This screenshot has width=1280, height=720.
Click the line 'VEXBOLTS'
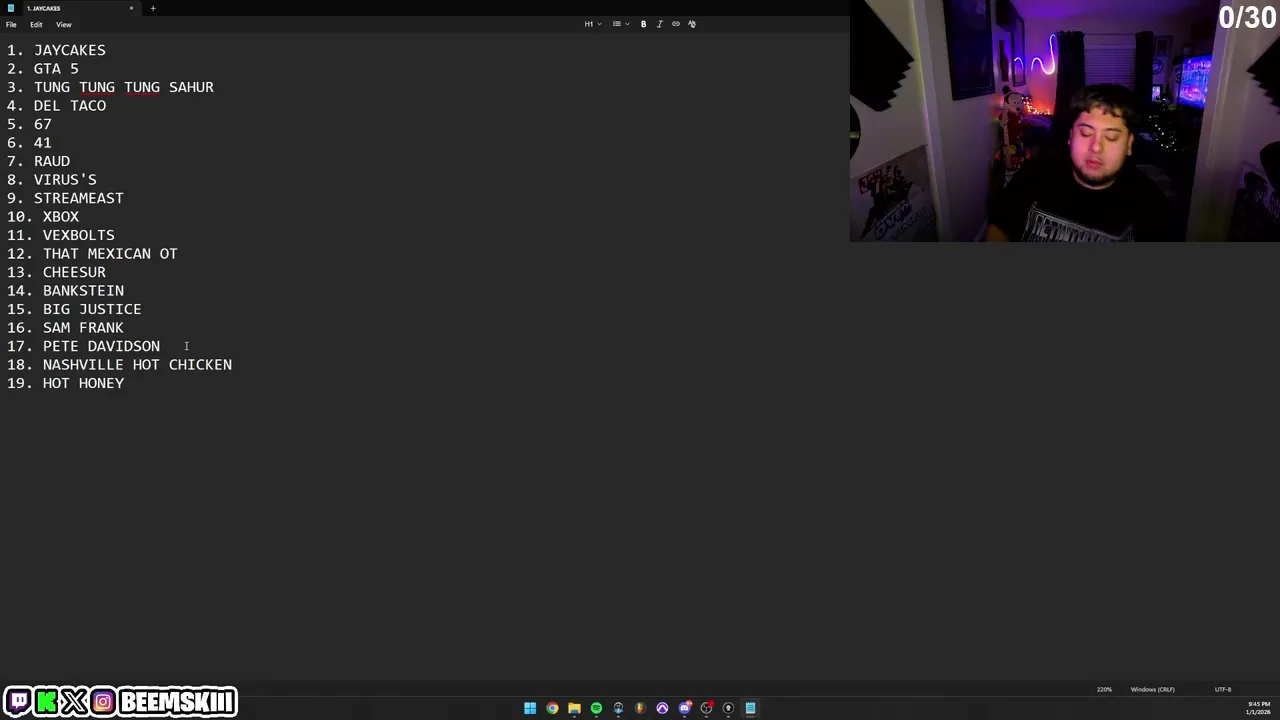tap(79, 235)
